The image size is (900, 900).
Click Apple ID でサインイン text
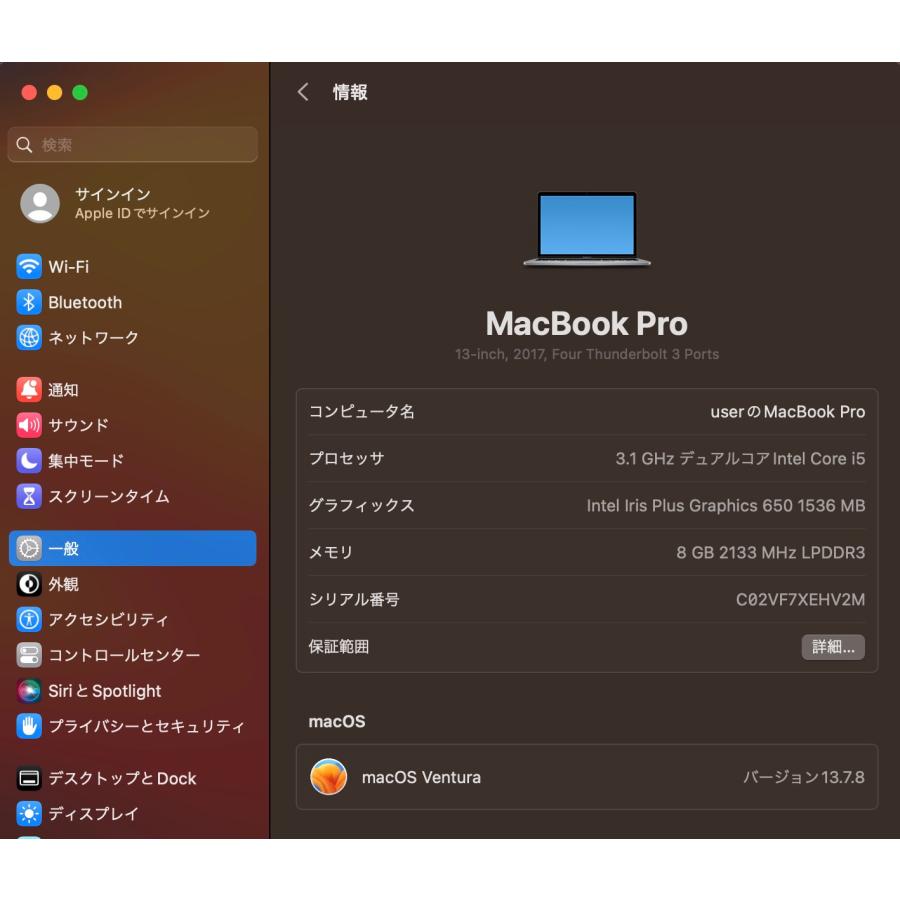point(142,214)
